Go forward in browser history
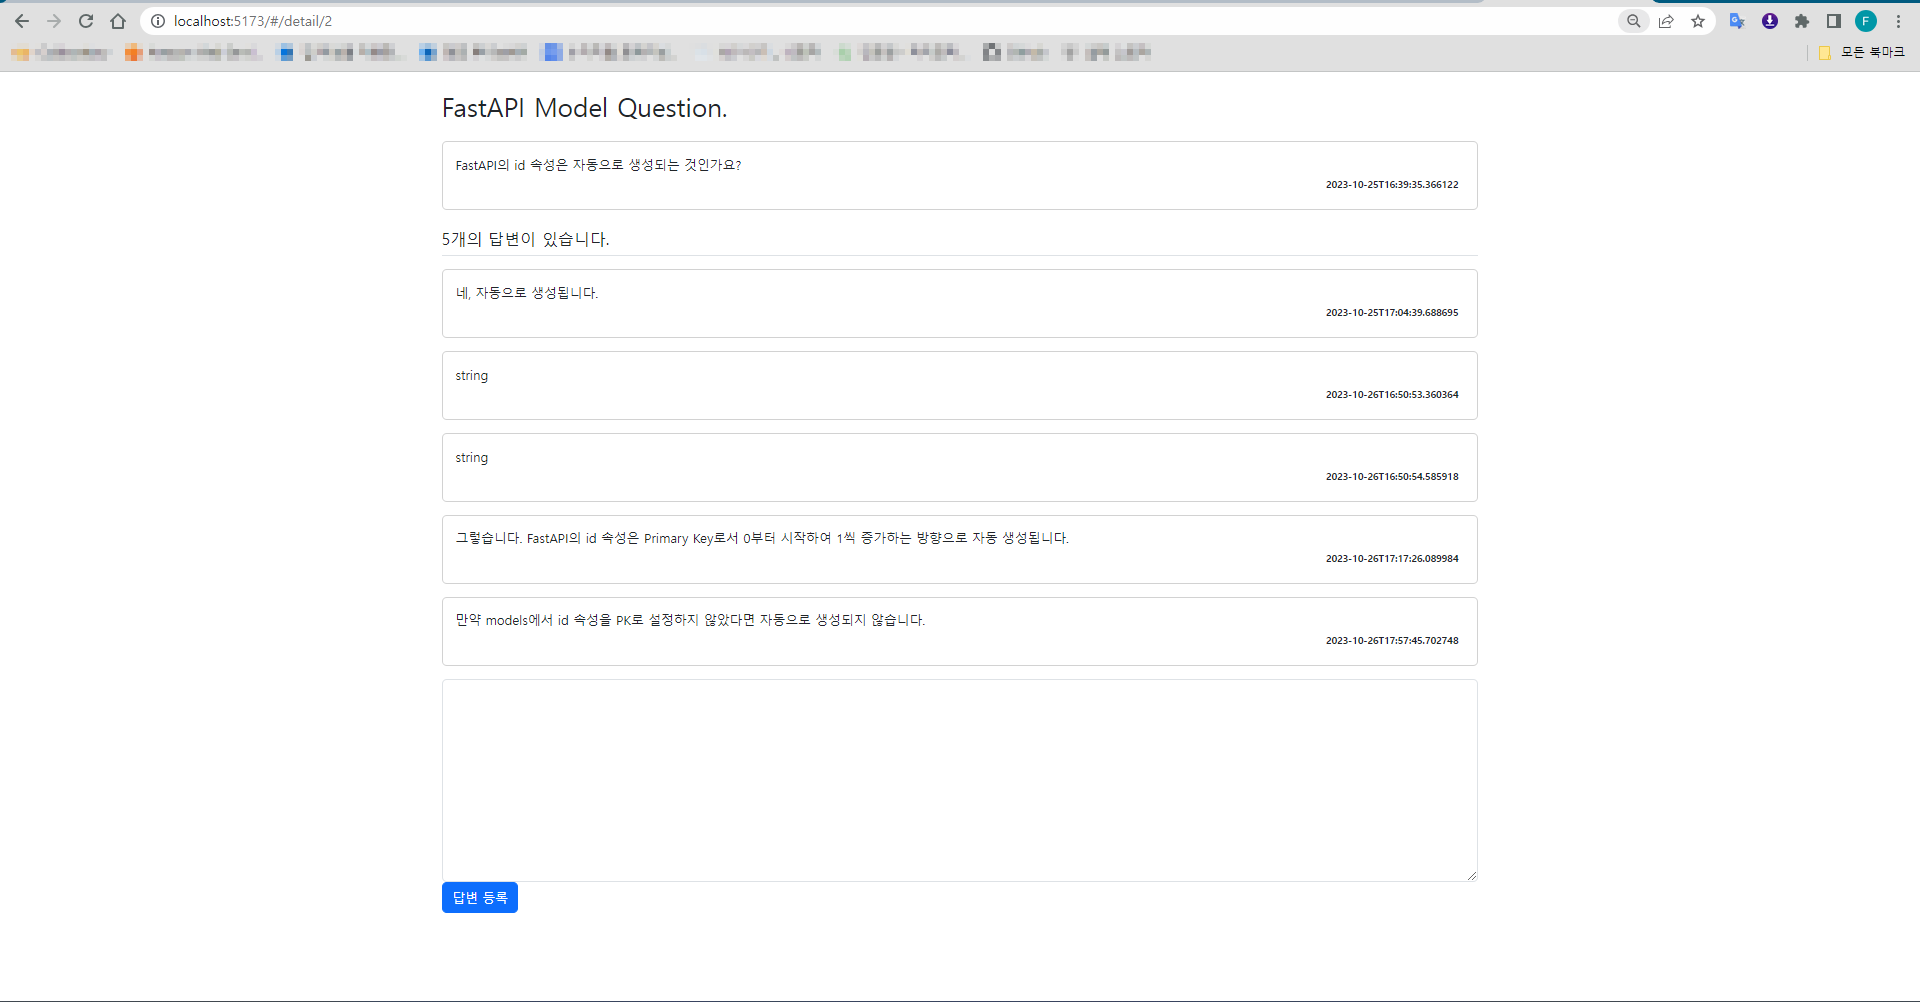Screen dimensions: 1920x1002 click(54, 21)
